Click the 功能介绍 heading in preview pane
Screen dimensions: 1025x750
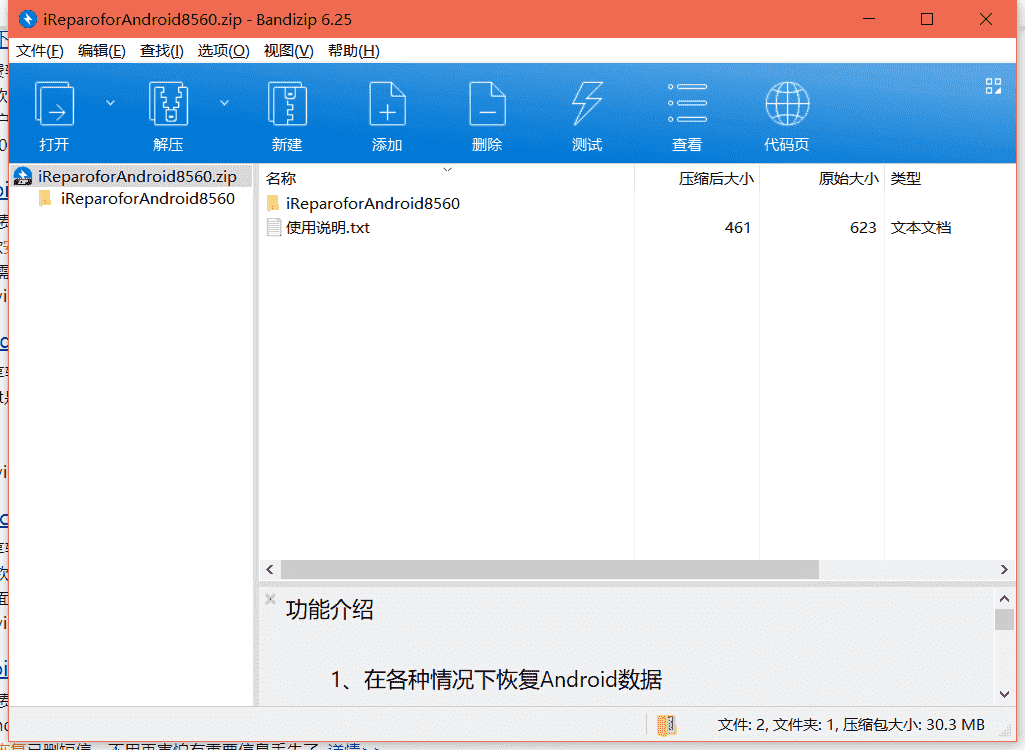pos(329,610)
